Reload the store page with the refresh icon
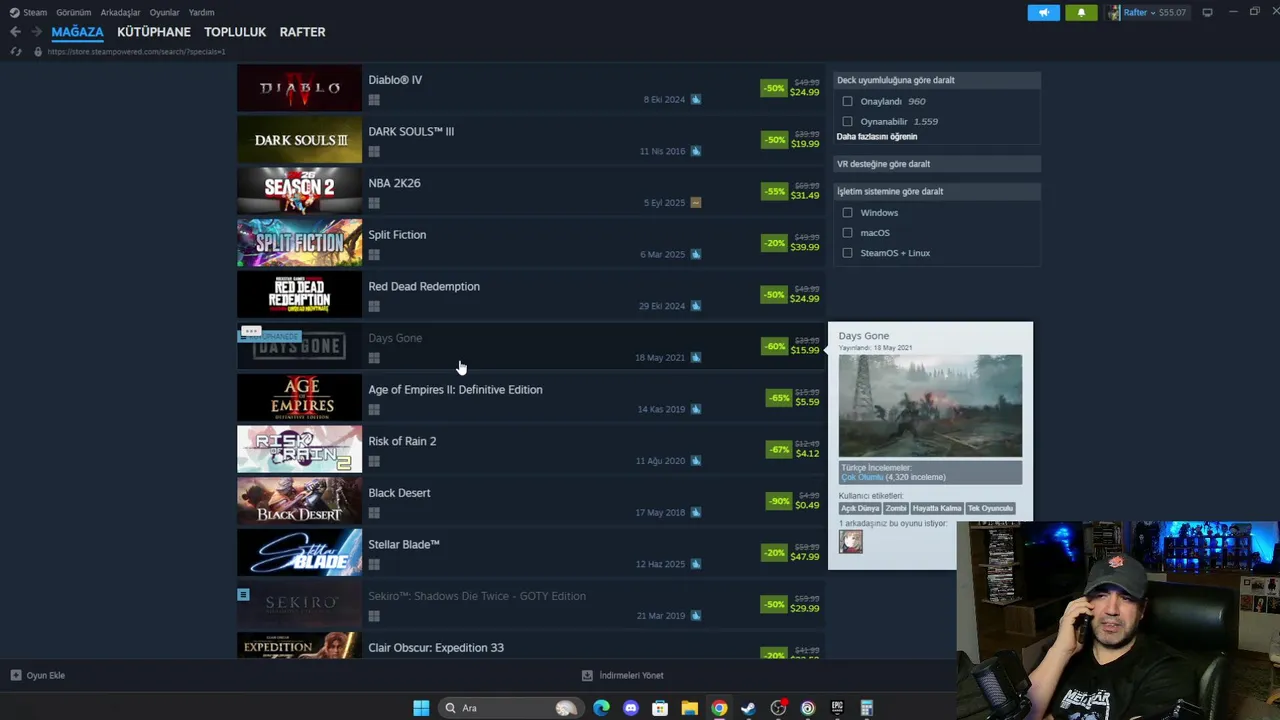Screen dimensions: 1280x720 16,51
